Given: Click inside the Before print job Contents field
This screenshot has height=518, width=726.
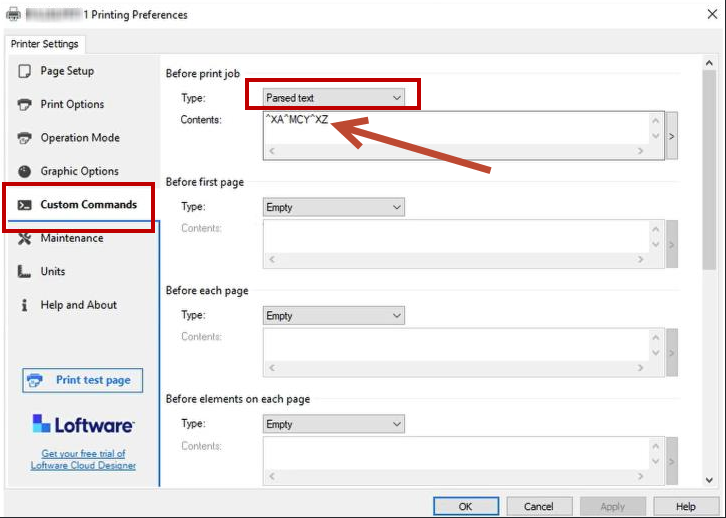Looking at the screenshot, I should [x=455, y=127].
